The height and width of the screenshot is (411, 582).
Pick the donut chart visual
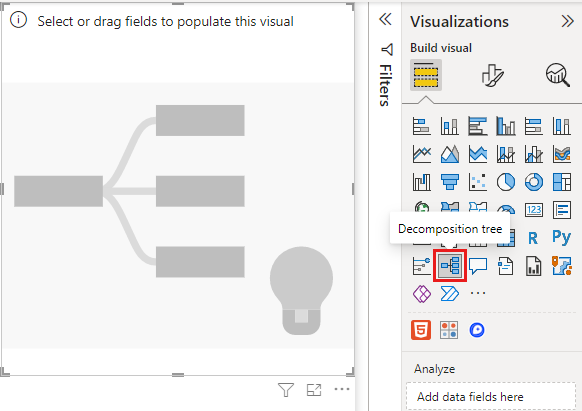coord(534,182)
